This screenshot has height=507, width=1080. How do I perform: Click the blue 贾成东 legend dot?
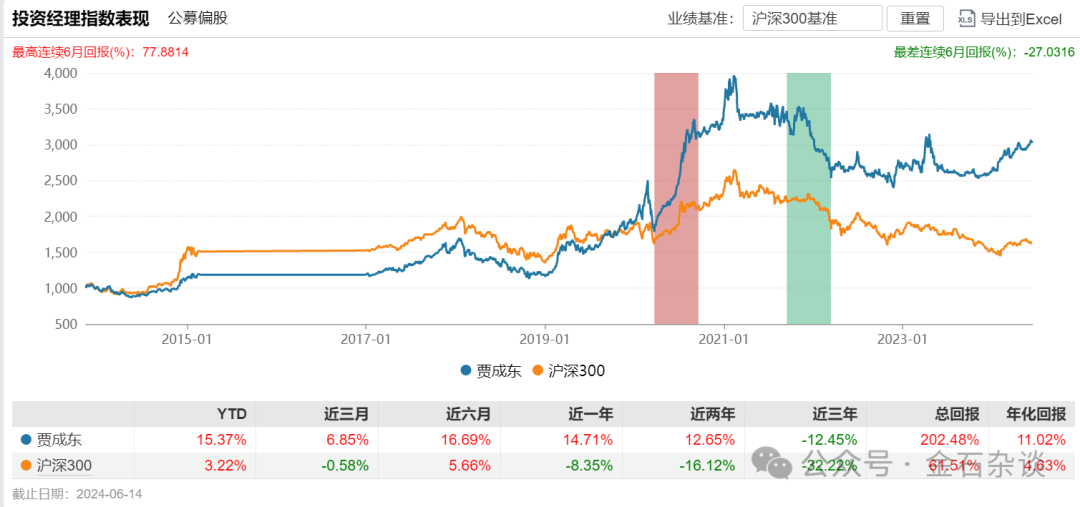pos(466,371)
